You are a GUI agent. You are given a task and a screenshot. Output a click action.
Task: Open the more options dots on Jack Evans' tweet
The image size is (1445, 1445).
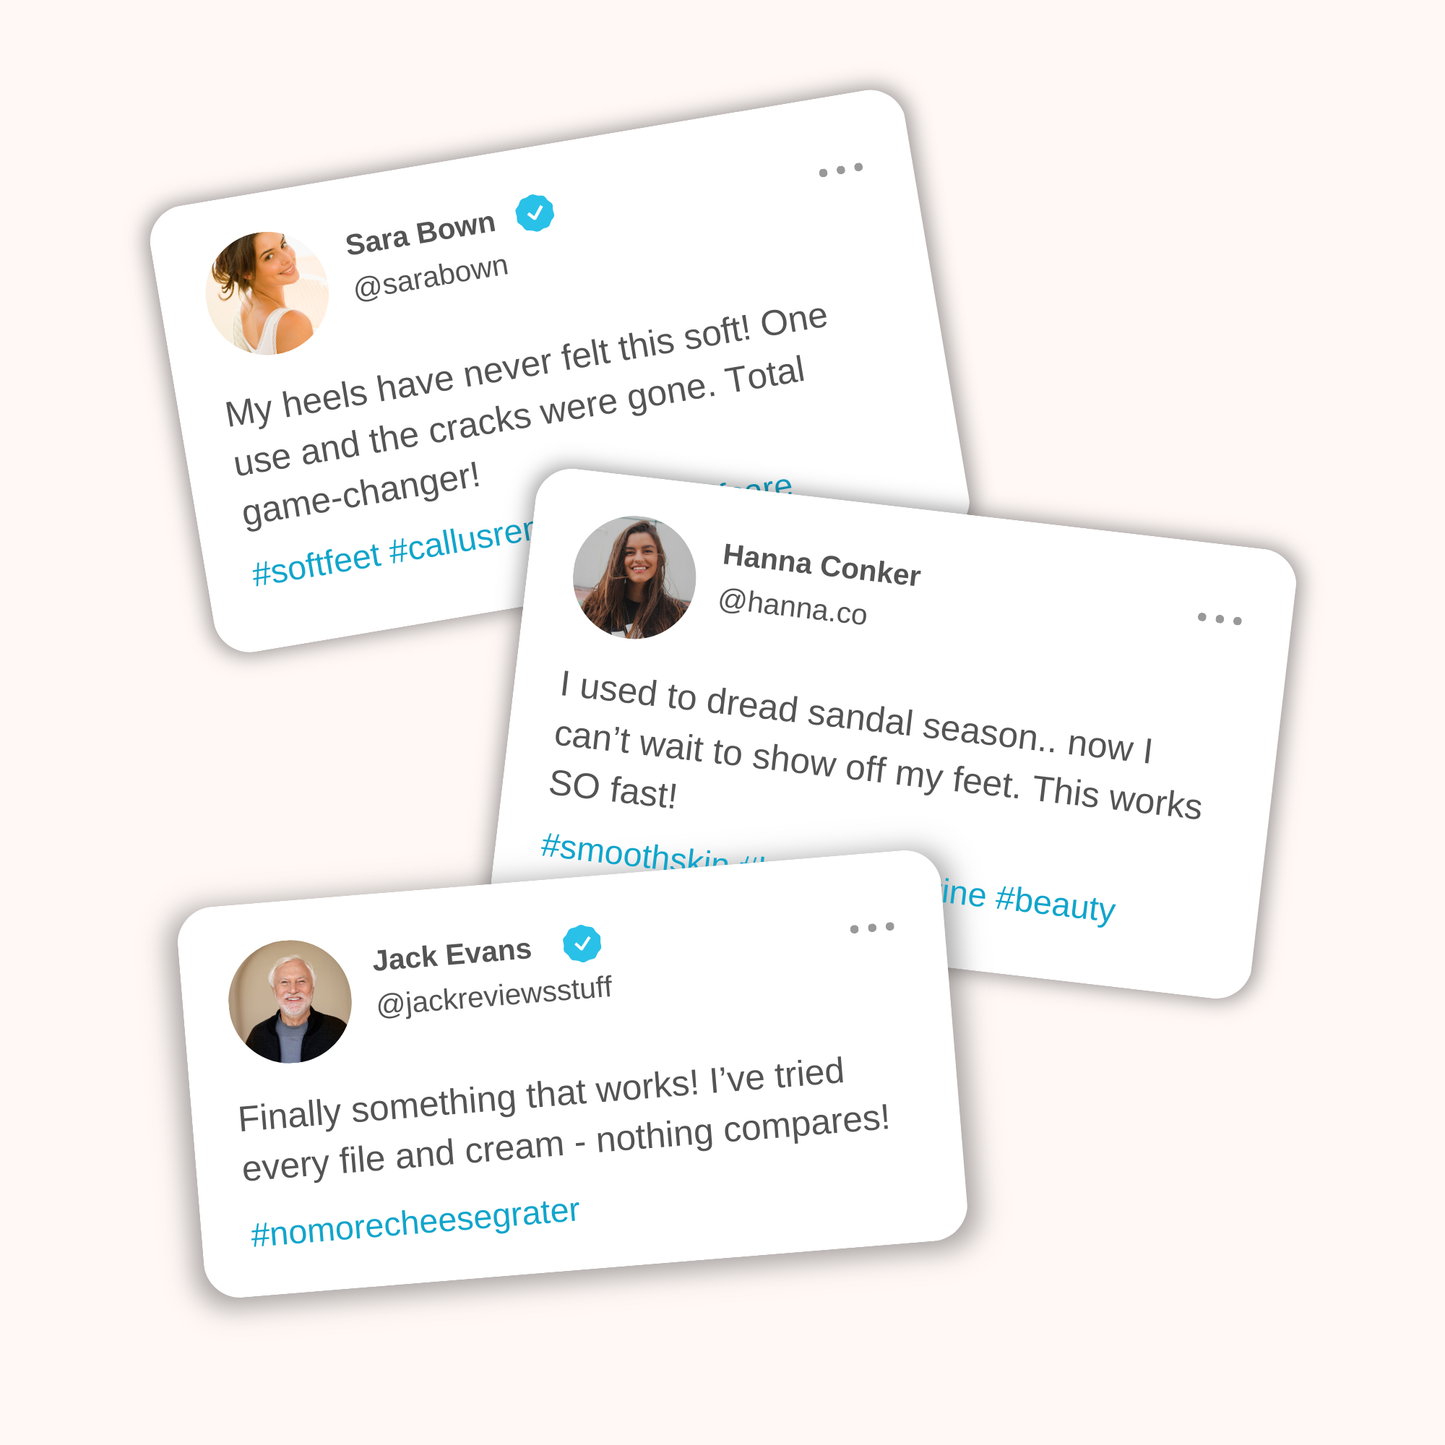point(871,928)
